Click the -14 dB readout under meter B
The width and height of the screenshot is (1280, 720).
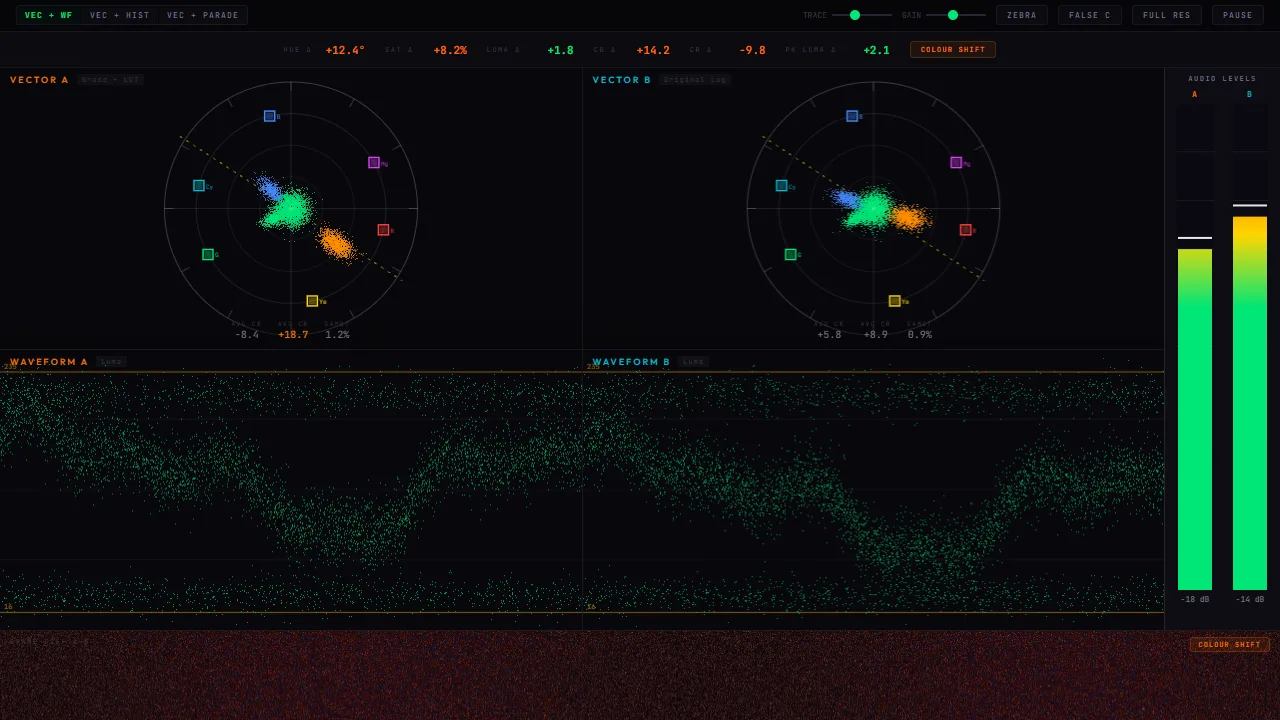[1250, 600]
